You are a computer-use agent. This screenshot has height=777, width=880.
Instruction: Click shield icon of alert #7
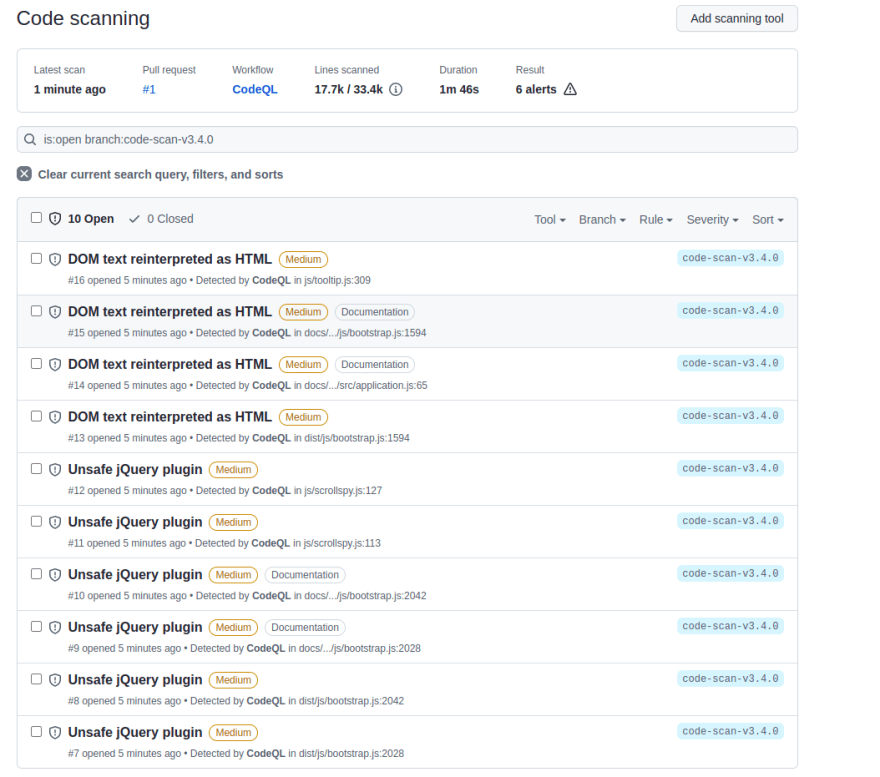[55, 733]
